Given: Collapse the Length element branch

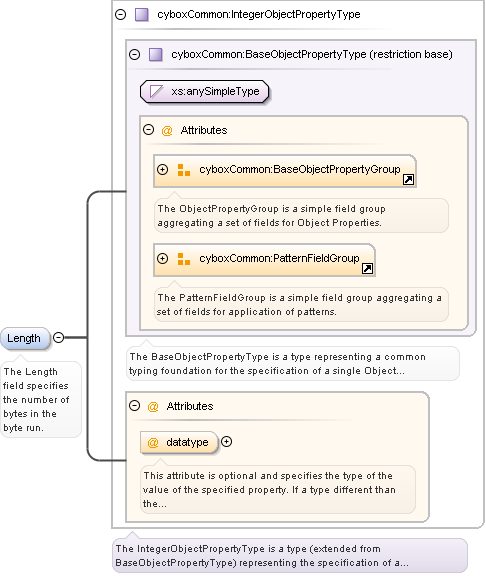Looking at the screenshot, I should pos(58,337).
